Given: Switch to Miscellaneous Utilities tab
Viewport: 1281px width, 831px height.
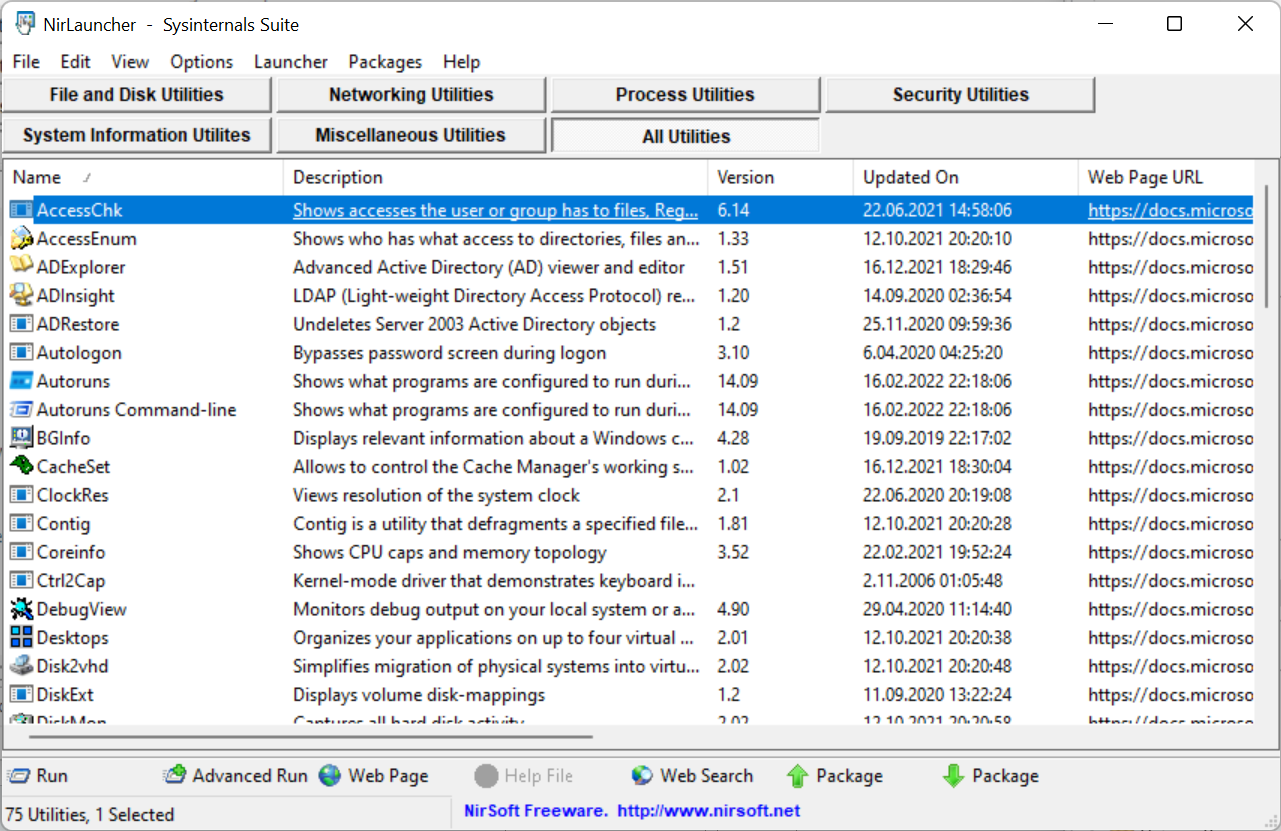Looking at the screenshot, I should tap(411, 135).
